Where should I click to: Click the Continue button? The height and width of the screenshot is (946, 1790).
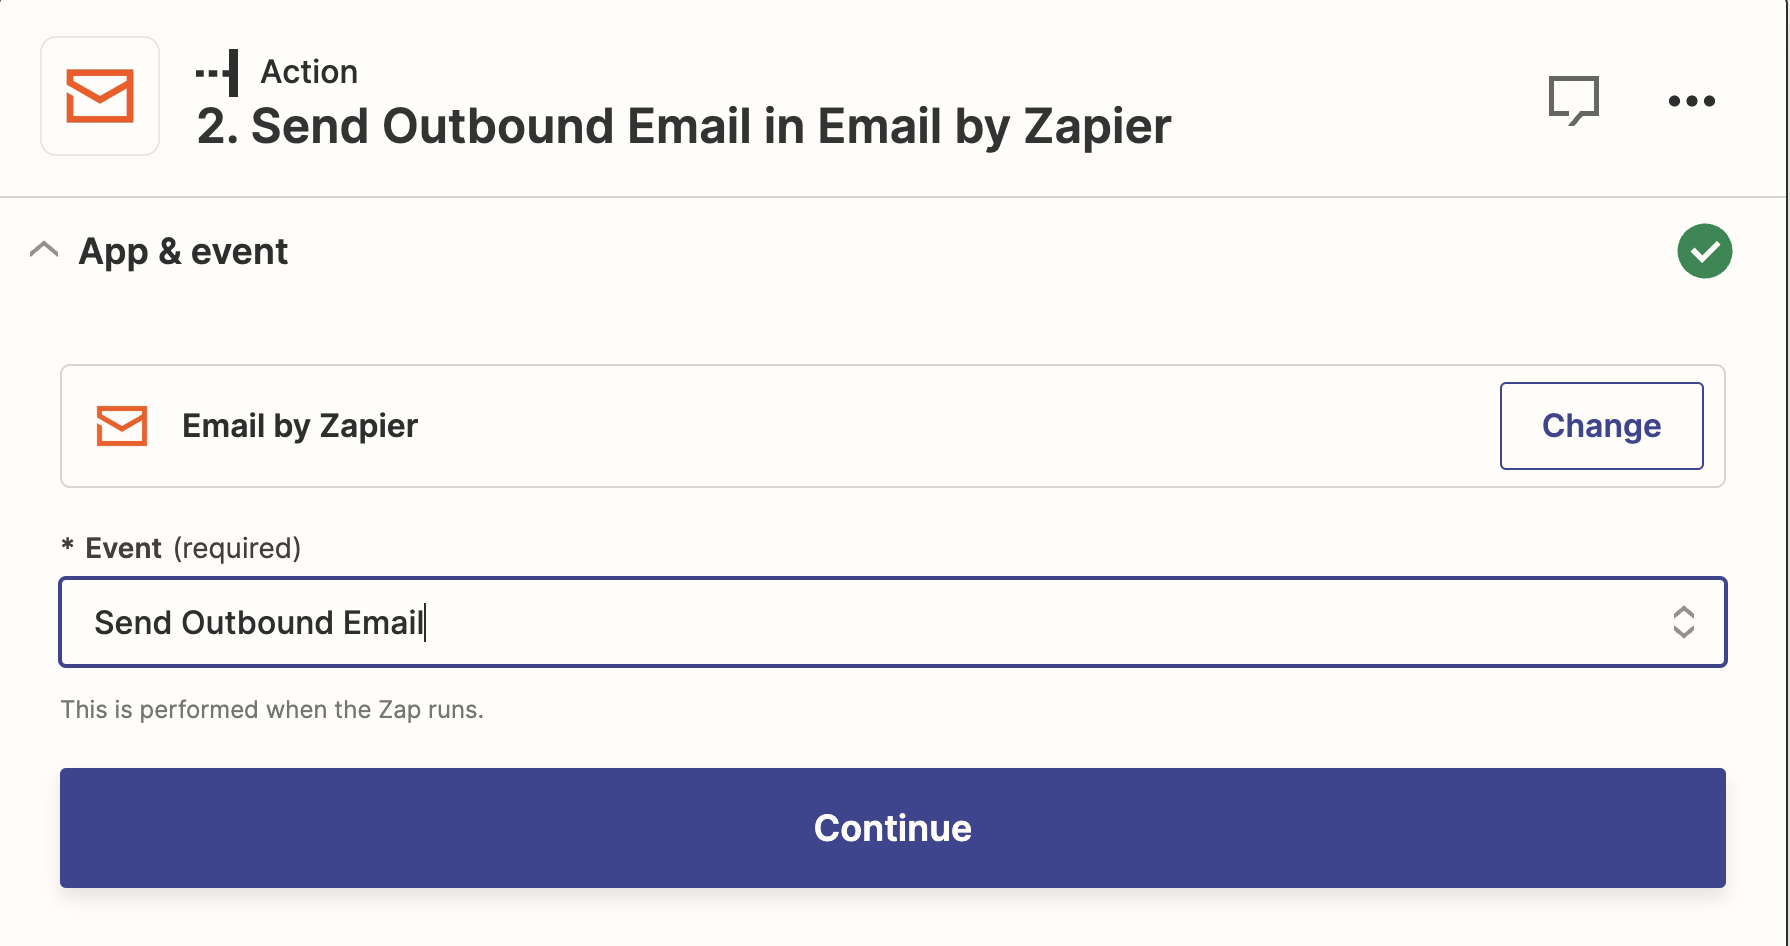coord(893,828)
